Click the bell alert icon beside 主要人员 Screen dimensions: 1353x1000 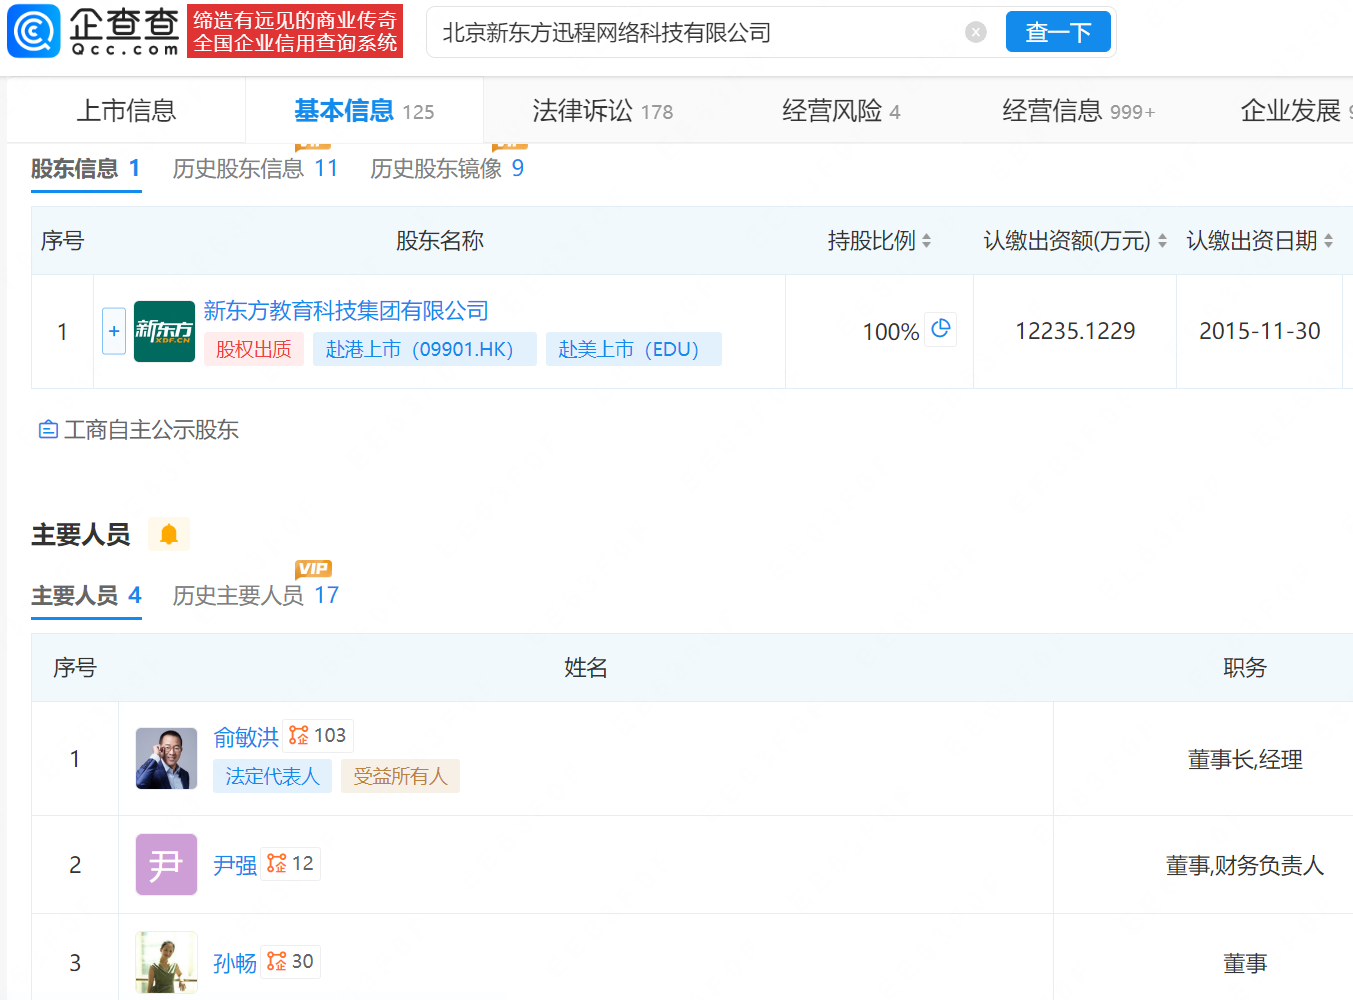click(x=169, y=535)
